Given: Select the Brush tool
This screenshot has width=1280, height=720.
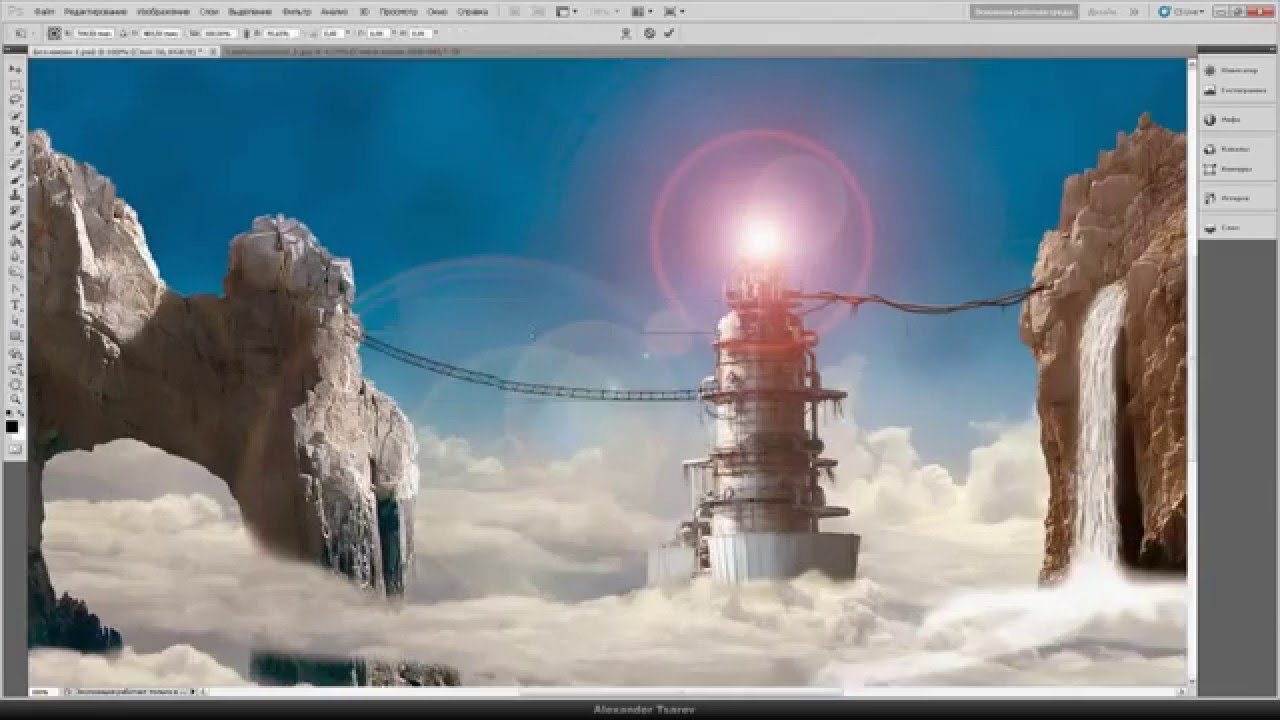Looking at the screenshot, I should click(x=15, y=179).
